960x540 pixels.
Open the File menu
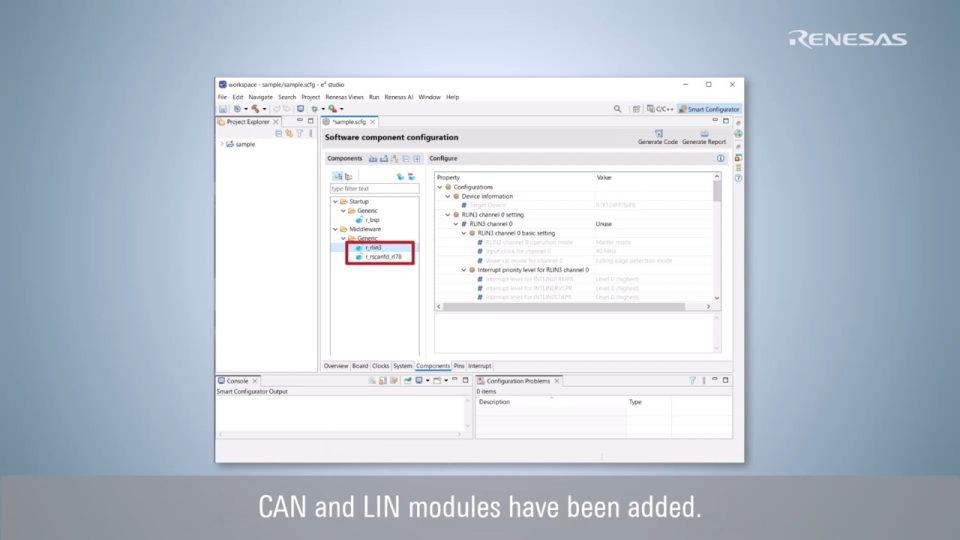pyautogui.click(x=222, y=97)
